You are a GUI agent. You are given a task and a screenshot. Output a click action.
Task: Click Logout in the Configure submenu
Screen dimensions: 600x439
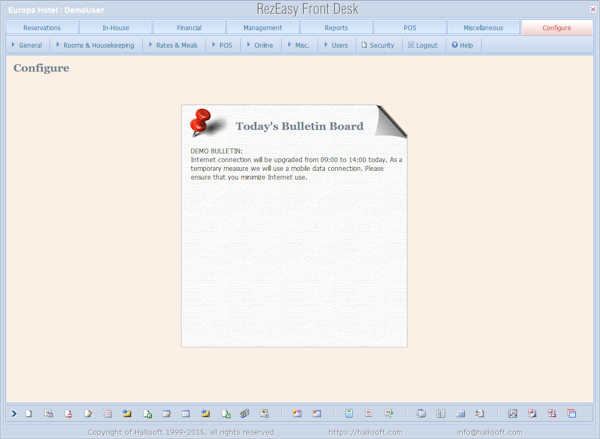coord(423,45)
